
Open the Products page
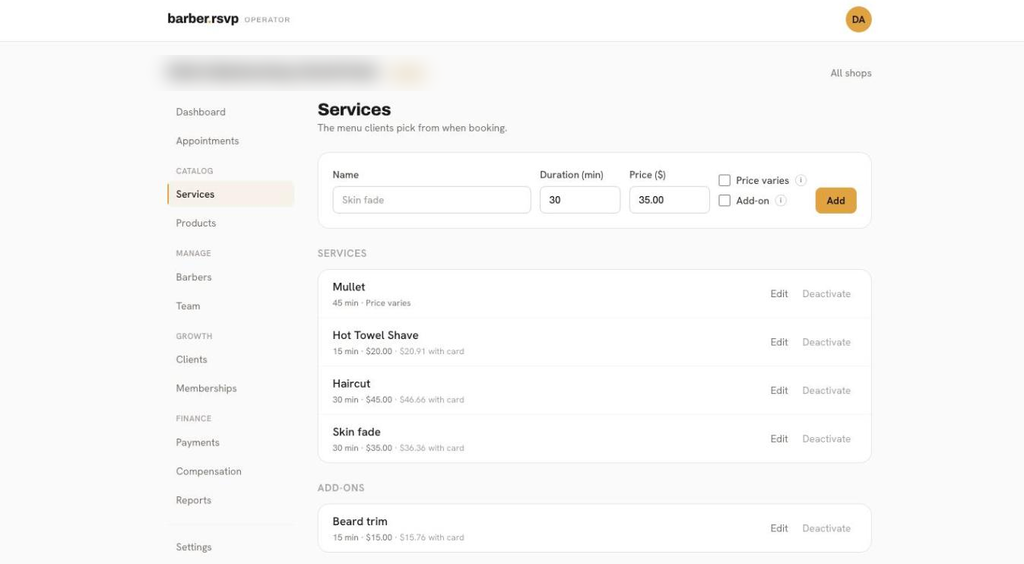click(195, 223)
